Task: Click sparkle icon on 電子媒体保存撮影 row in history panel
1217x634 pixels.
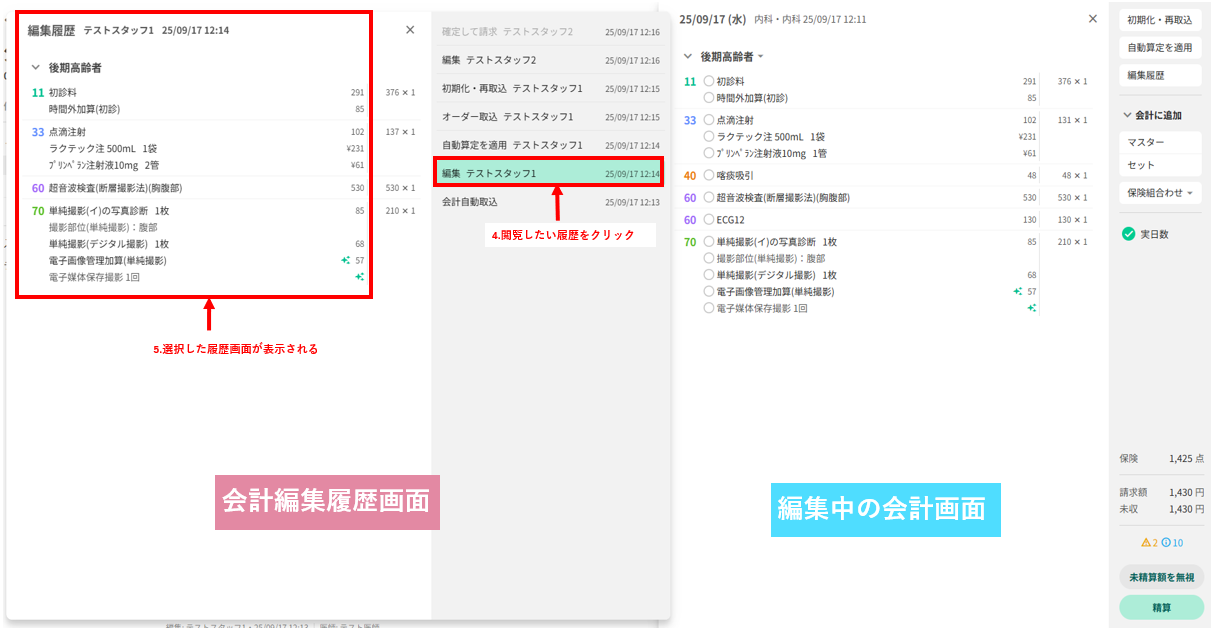Action: 359,277
